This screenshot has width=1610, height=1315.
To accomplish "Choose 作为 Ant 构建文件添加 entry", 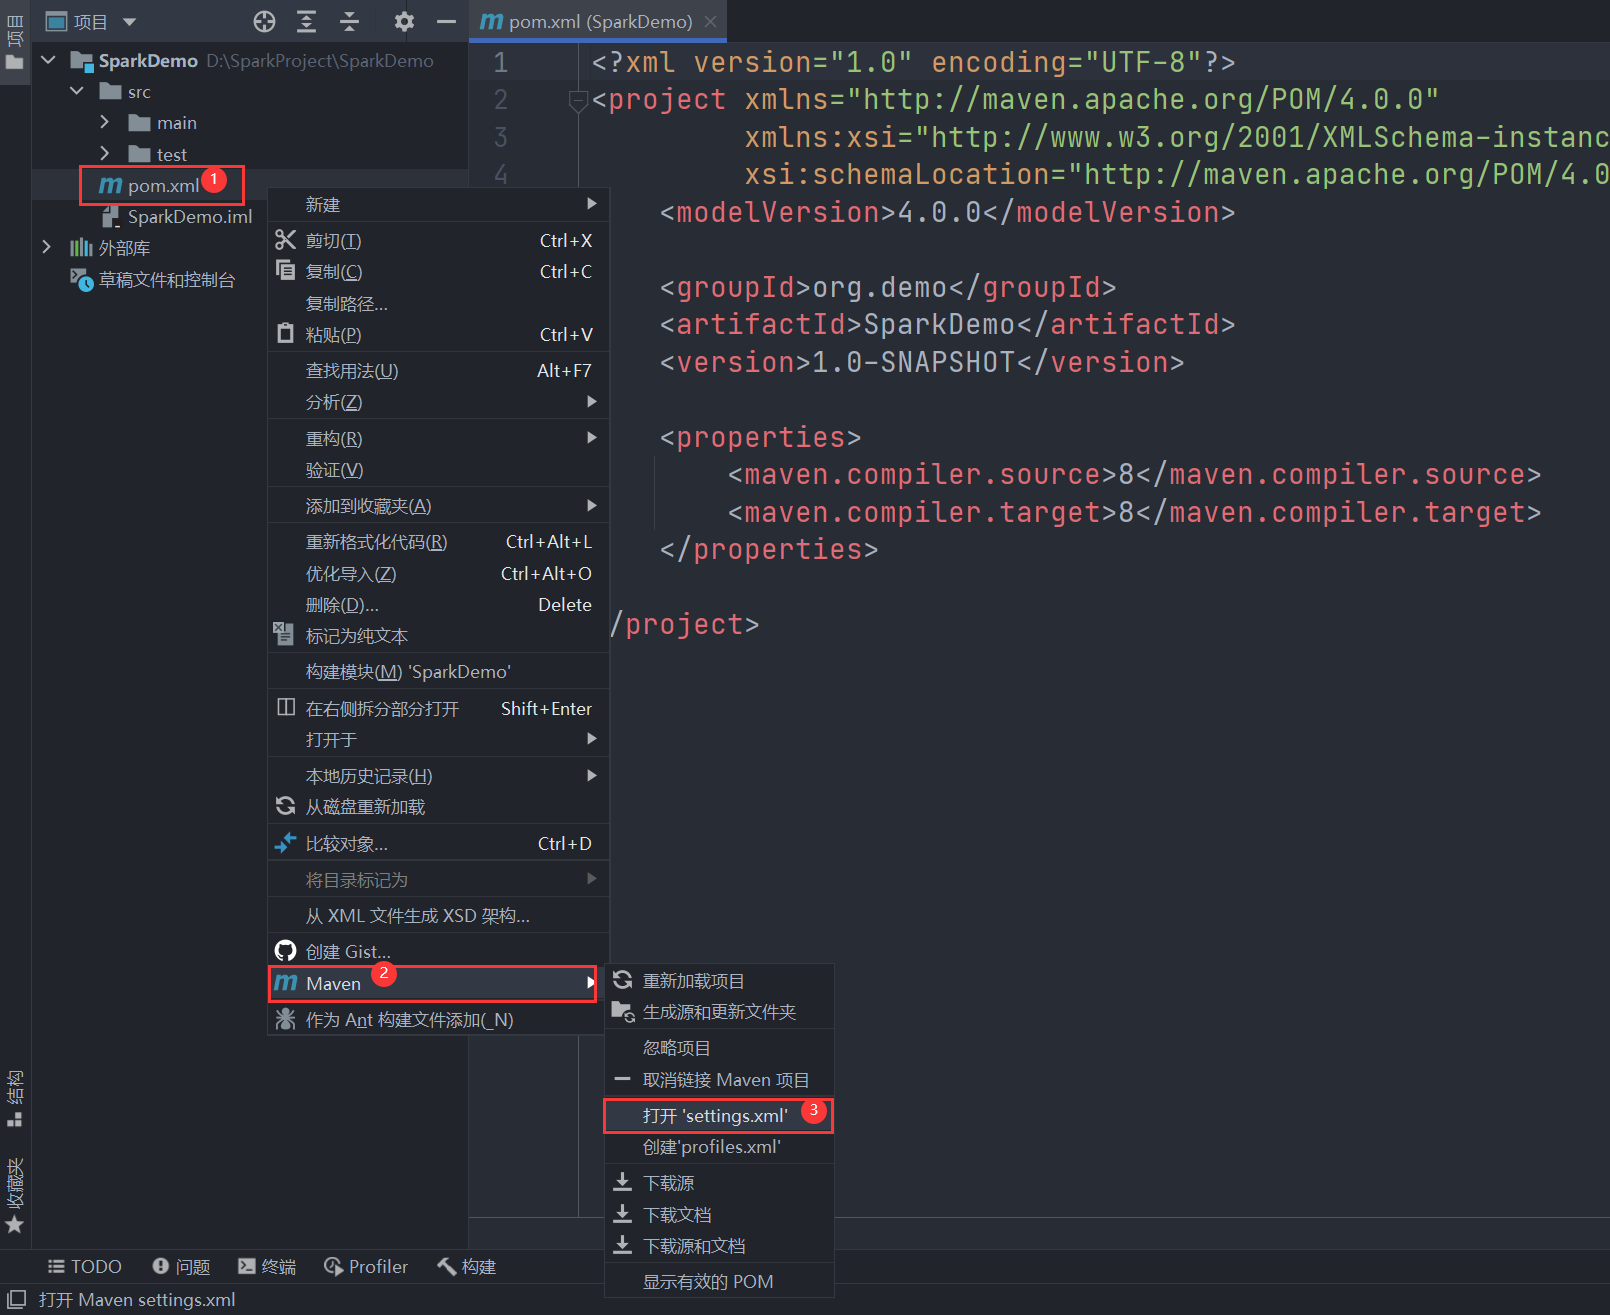I will click(x=438, y=1019).
